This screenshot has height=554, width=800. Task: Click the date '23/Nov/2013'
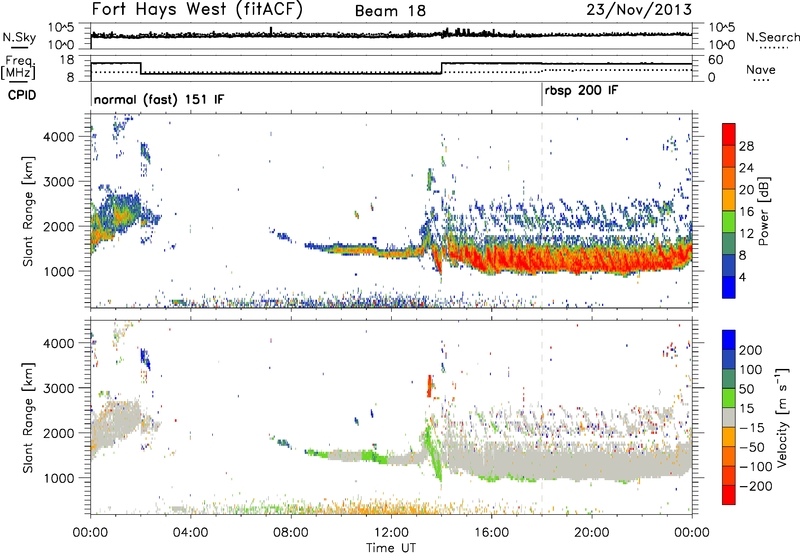(x=639, y=10)
